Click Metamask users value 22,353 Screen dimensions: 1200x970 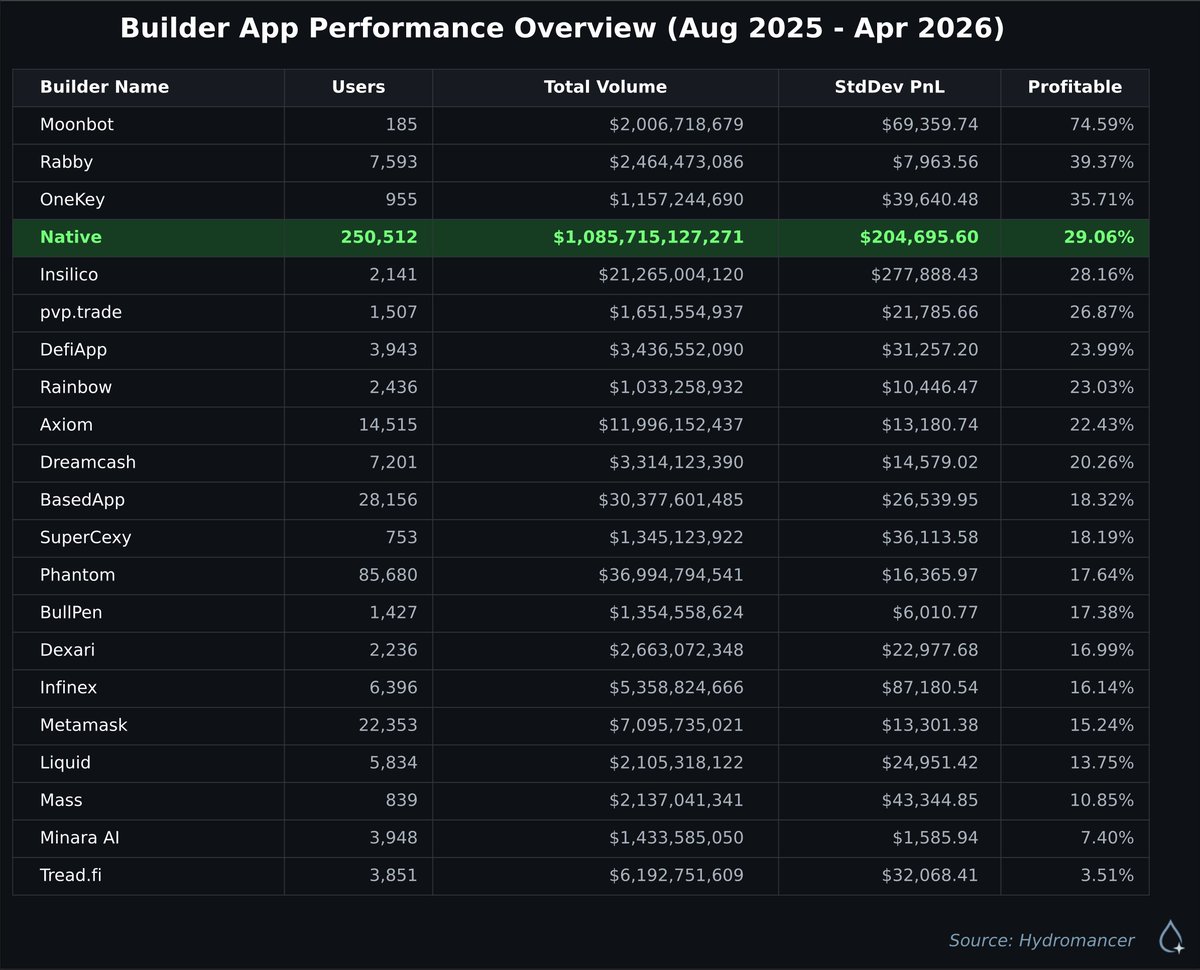388,725
